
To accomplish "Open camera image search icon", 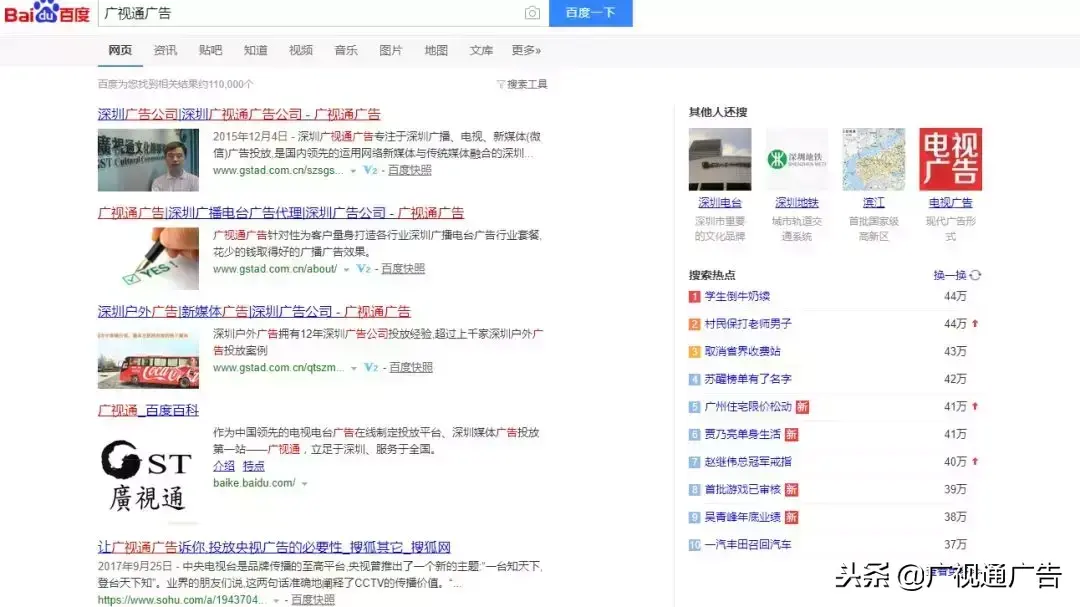I will coord(532,13).
